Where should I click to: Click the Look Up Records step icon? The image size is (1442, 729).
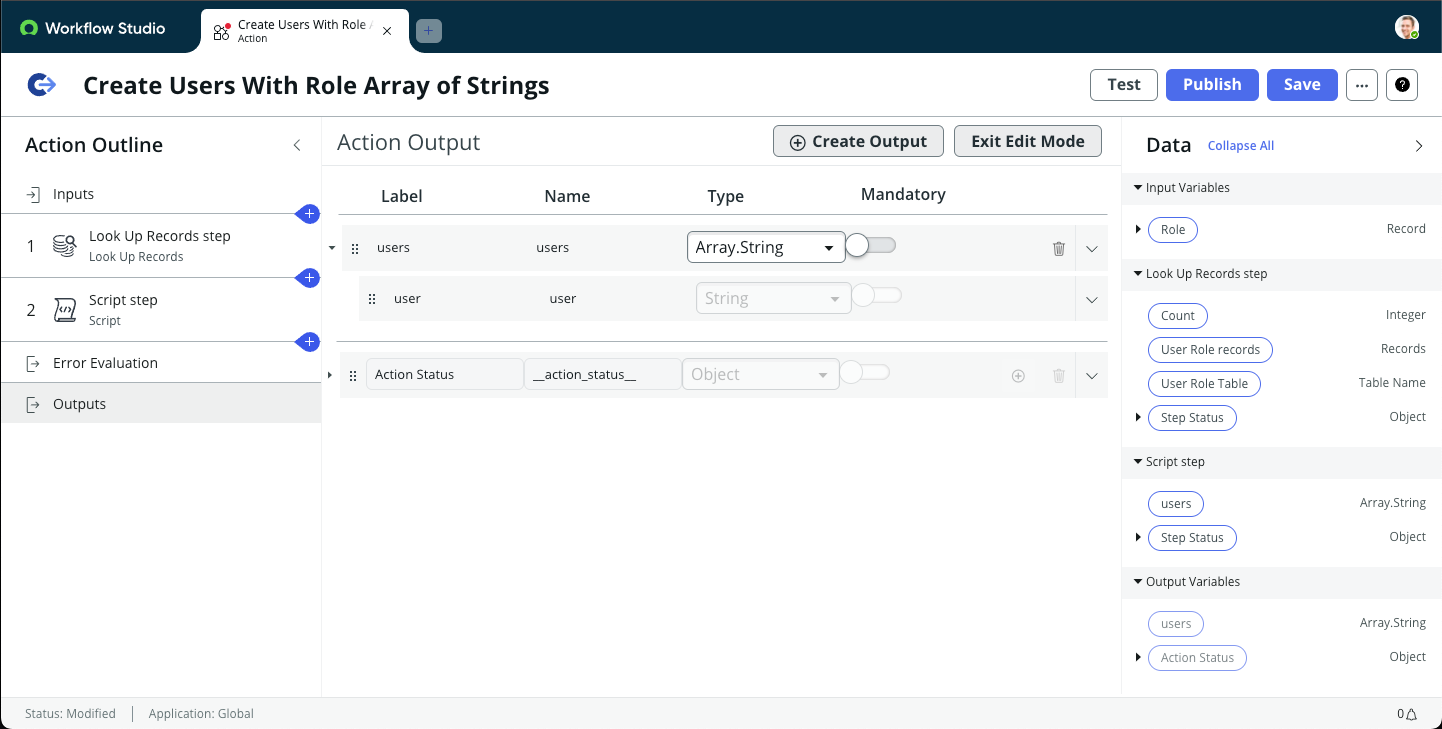64,246
